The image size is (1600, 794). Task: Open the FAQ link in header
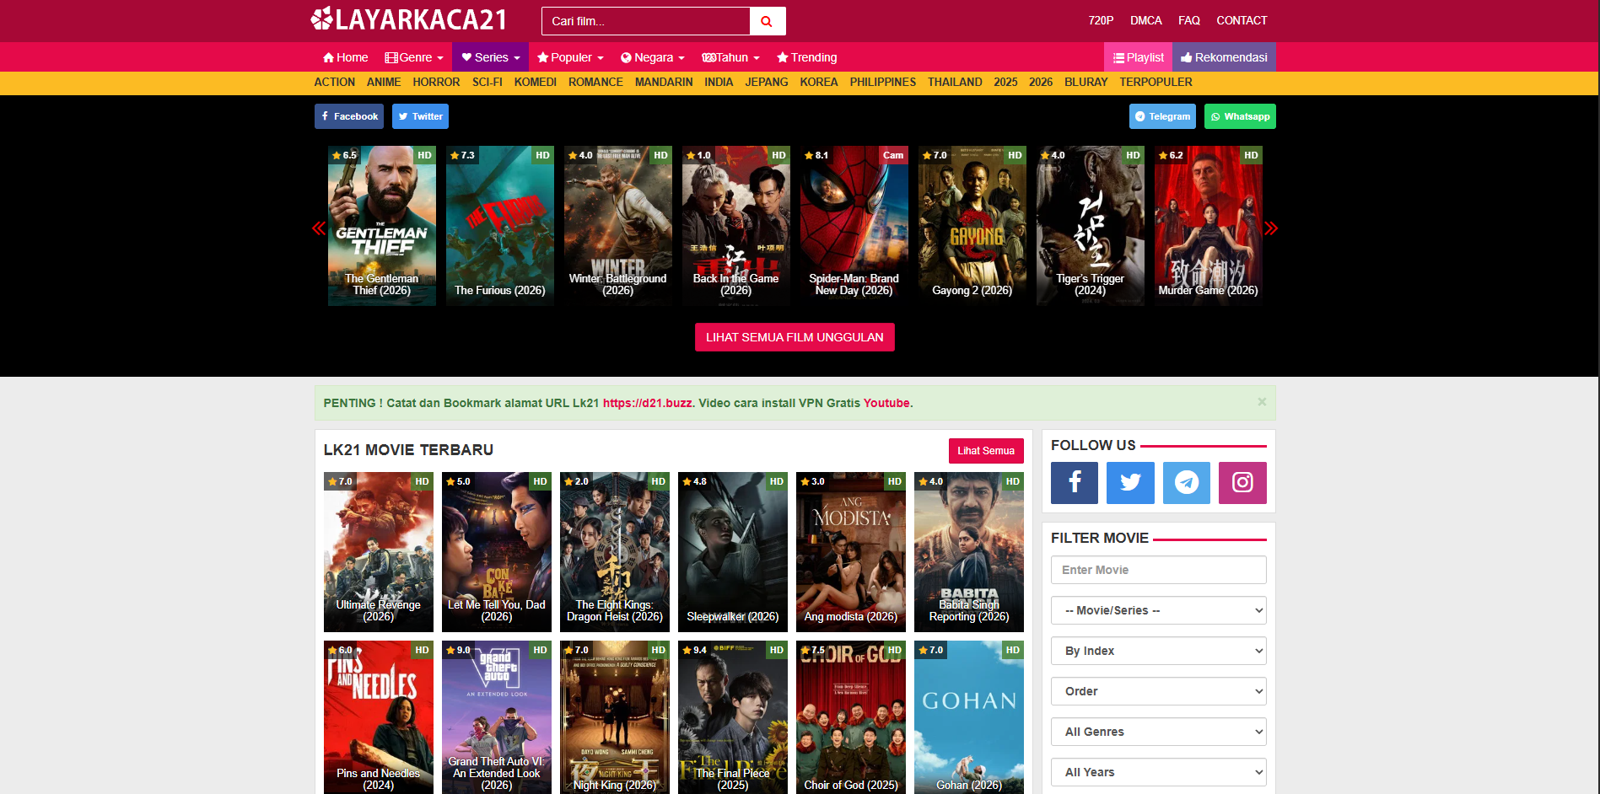pyautogui.click(x=1189, y=20)
